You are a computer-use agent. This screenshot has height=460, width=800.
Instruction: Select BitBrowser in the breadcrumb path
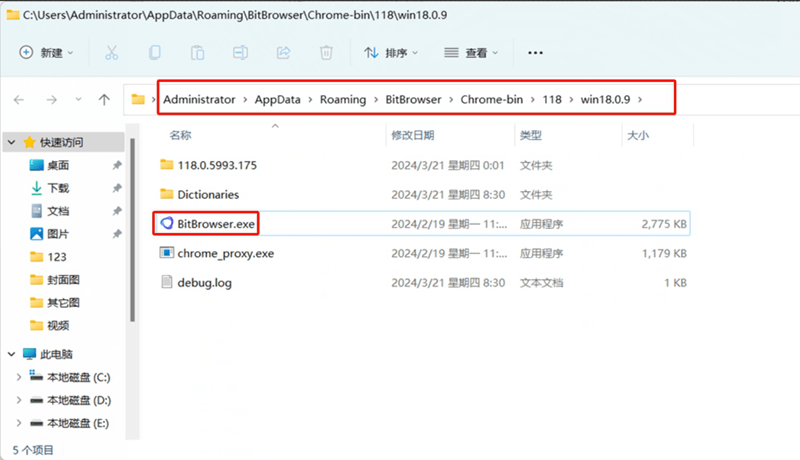(x=413, y=99)
